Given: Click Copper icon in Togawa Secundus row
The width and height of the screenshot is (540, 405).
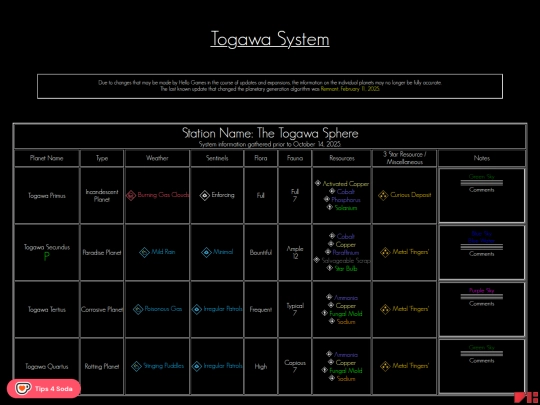Looking at the screenshot, I should [x=331, y=244].
